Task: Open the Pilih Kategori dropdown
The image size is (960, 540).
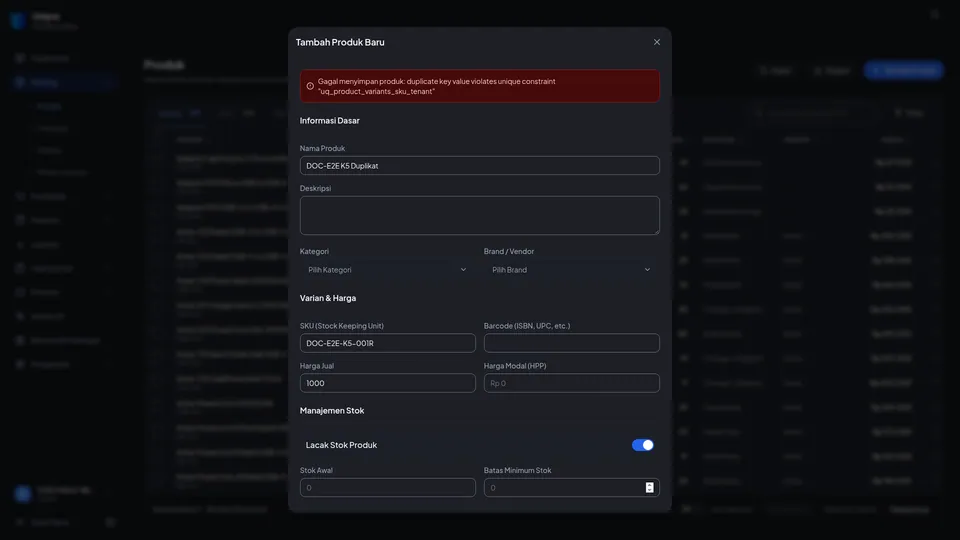Action: (387, 270)
